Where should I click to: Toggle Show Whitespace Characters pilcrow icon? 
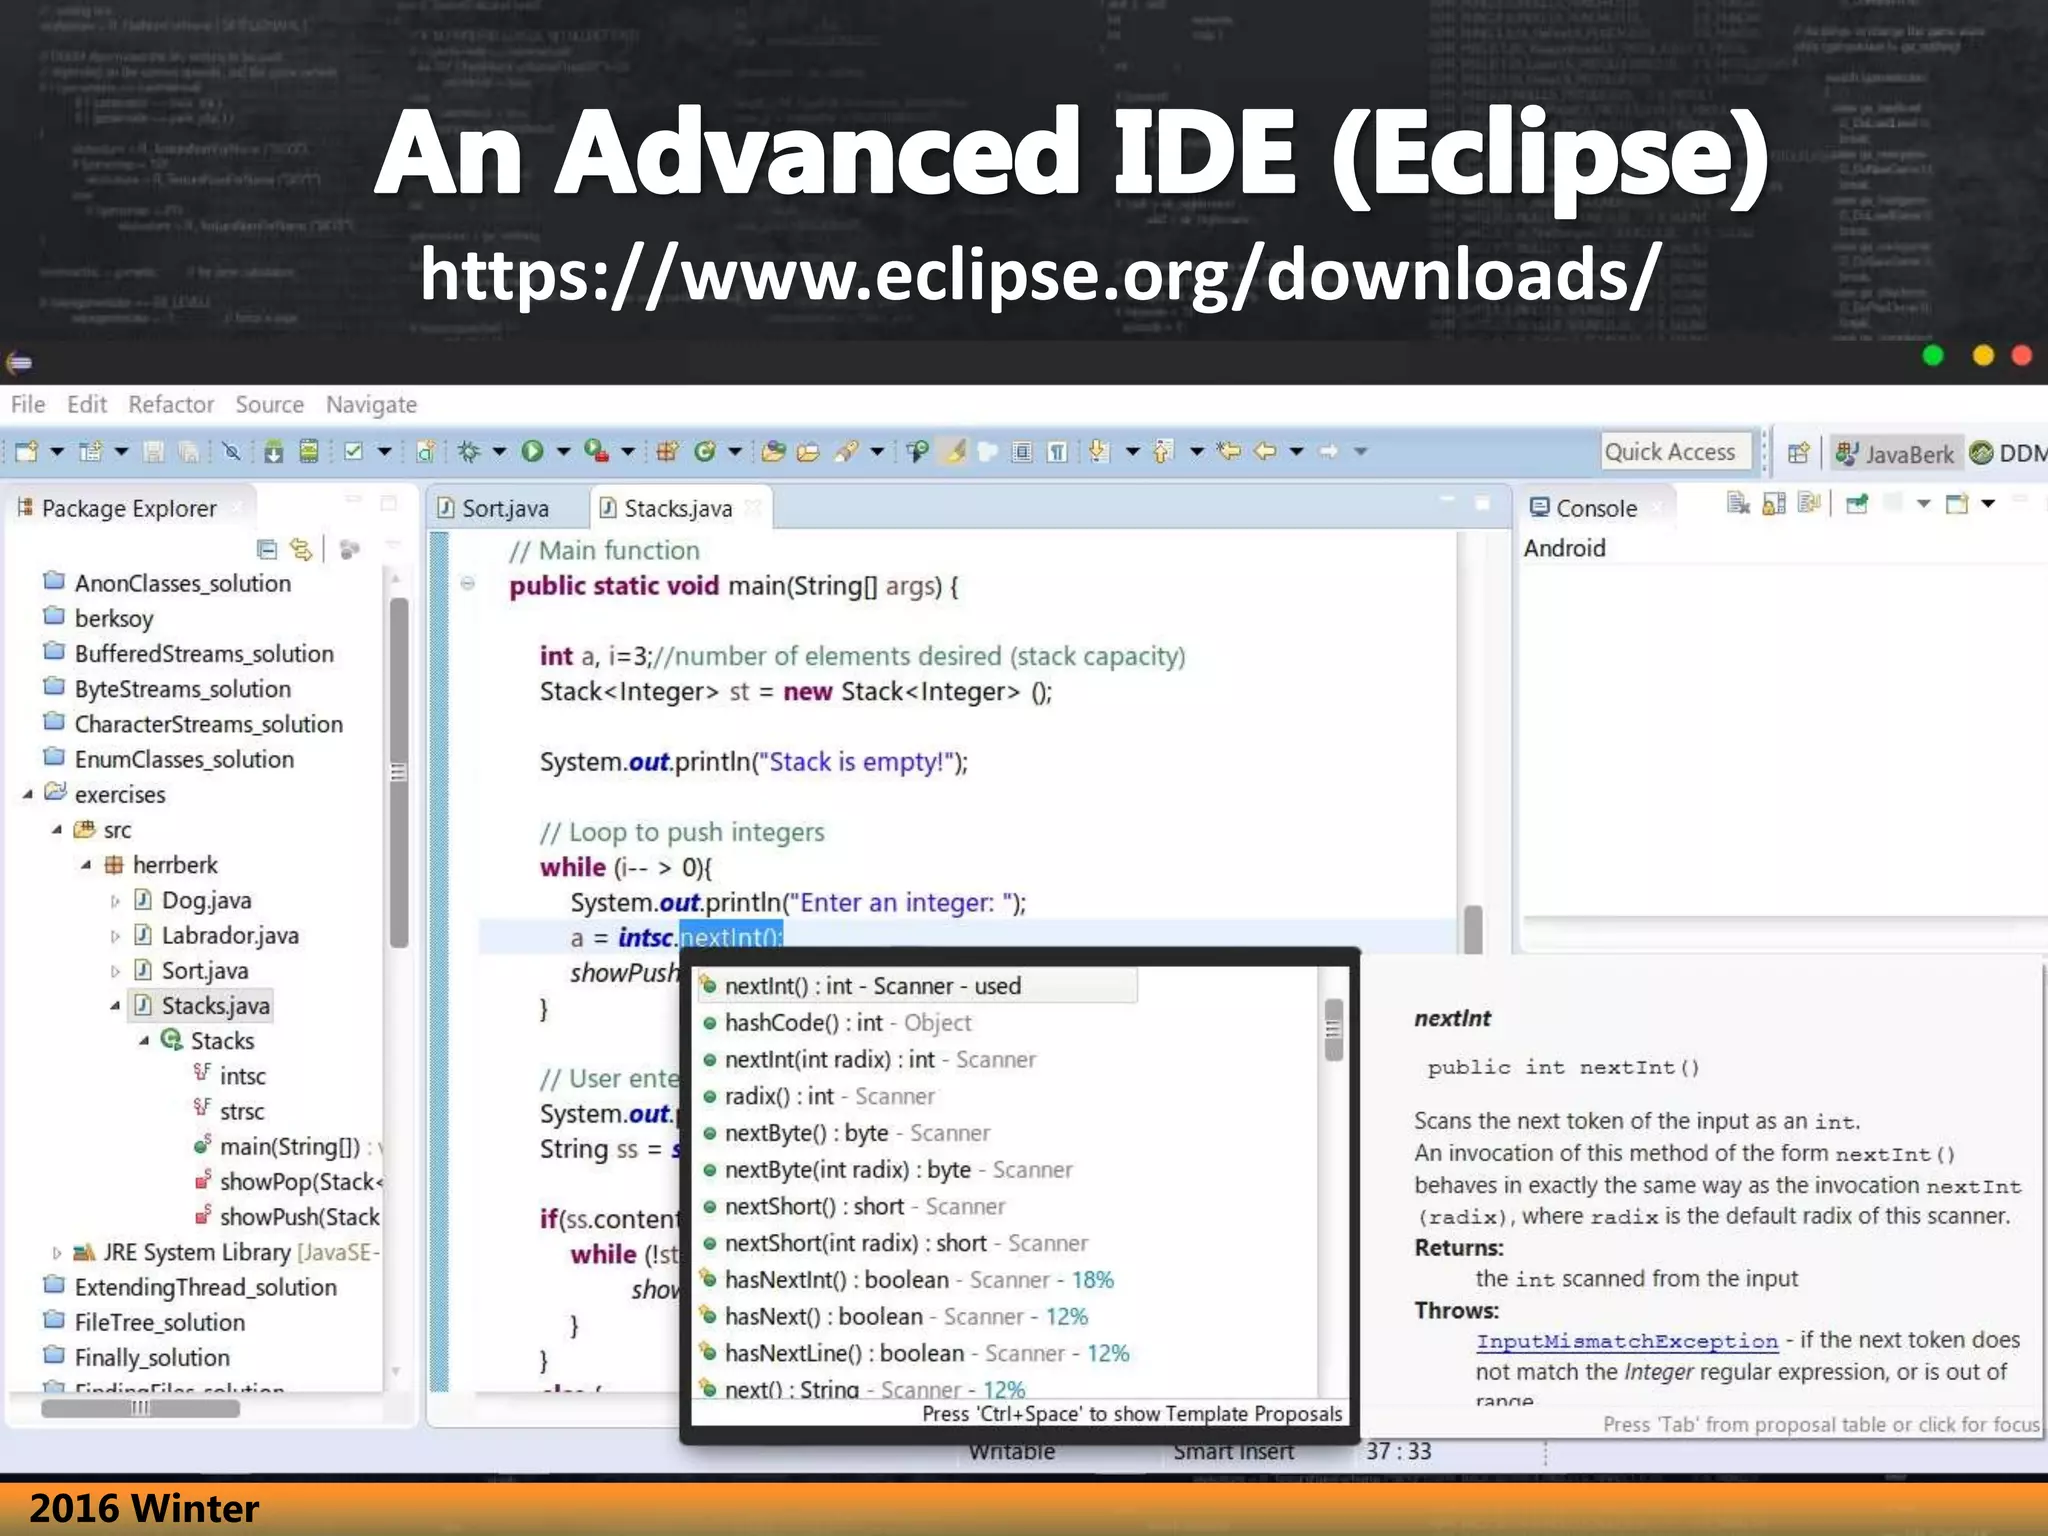click(x=1057, y=452)
